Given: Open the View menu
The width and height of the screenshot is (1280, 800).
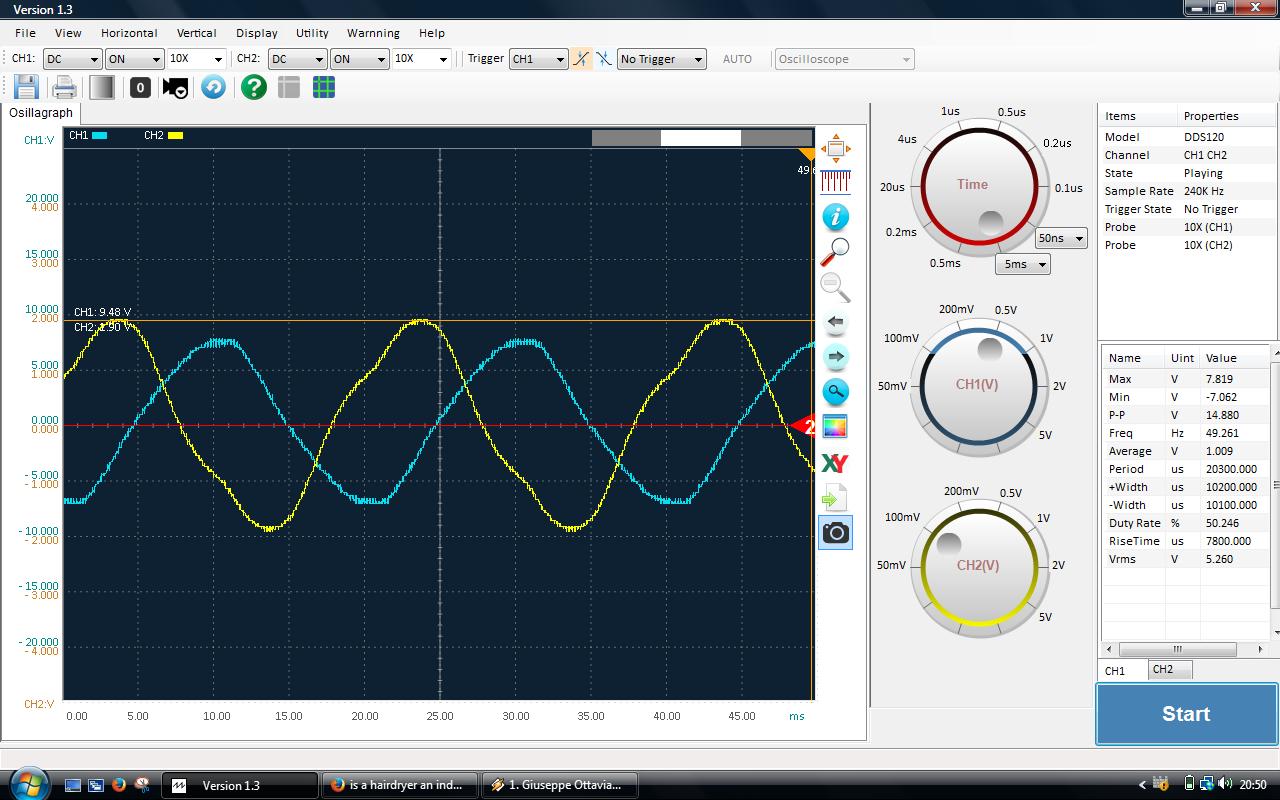Looking at the screenshot, I should click(68, 33).
